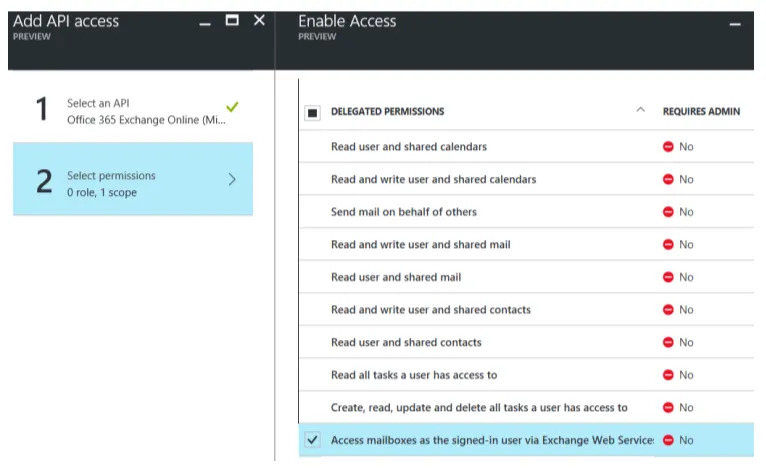The image size is (766, 471).
Task: Click the red icon on Read user and shared mail row
Action: [668, 277]
